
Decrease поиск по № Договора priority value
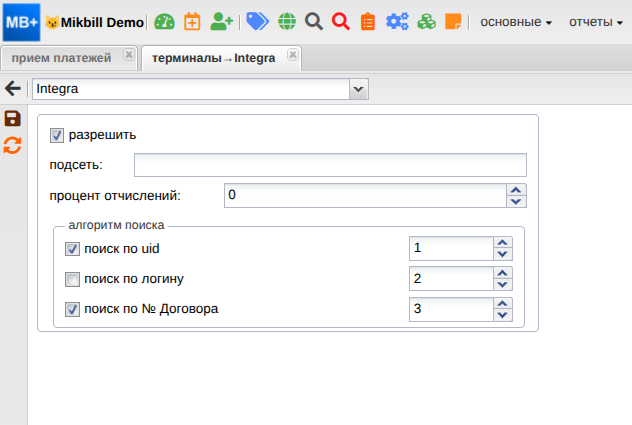pos(503,315)
